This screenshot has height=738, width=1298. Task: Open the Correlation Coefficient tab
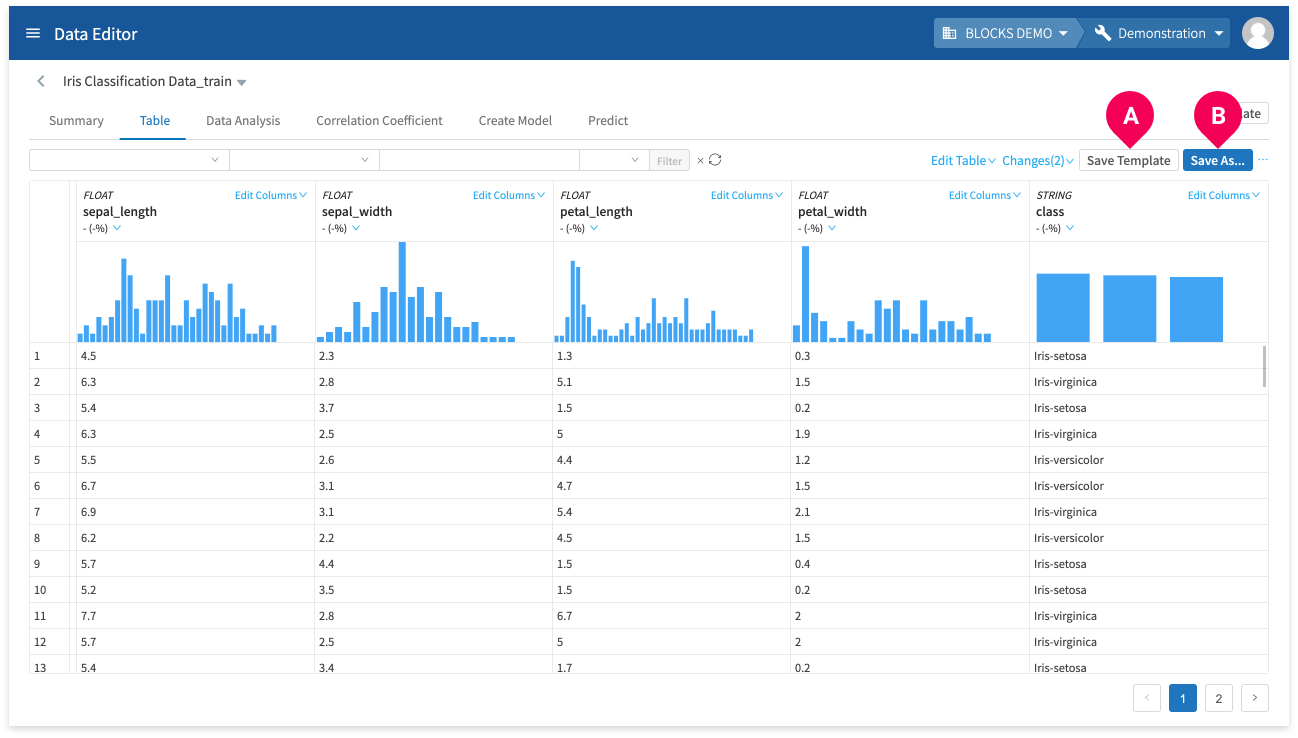tap(379, 120)
